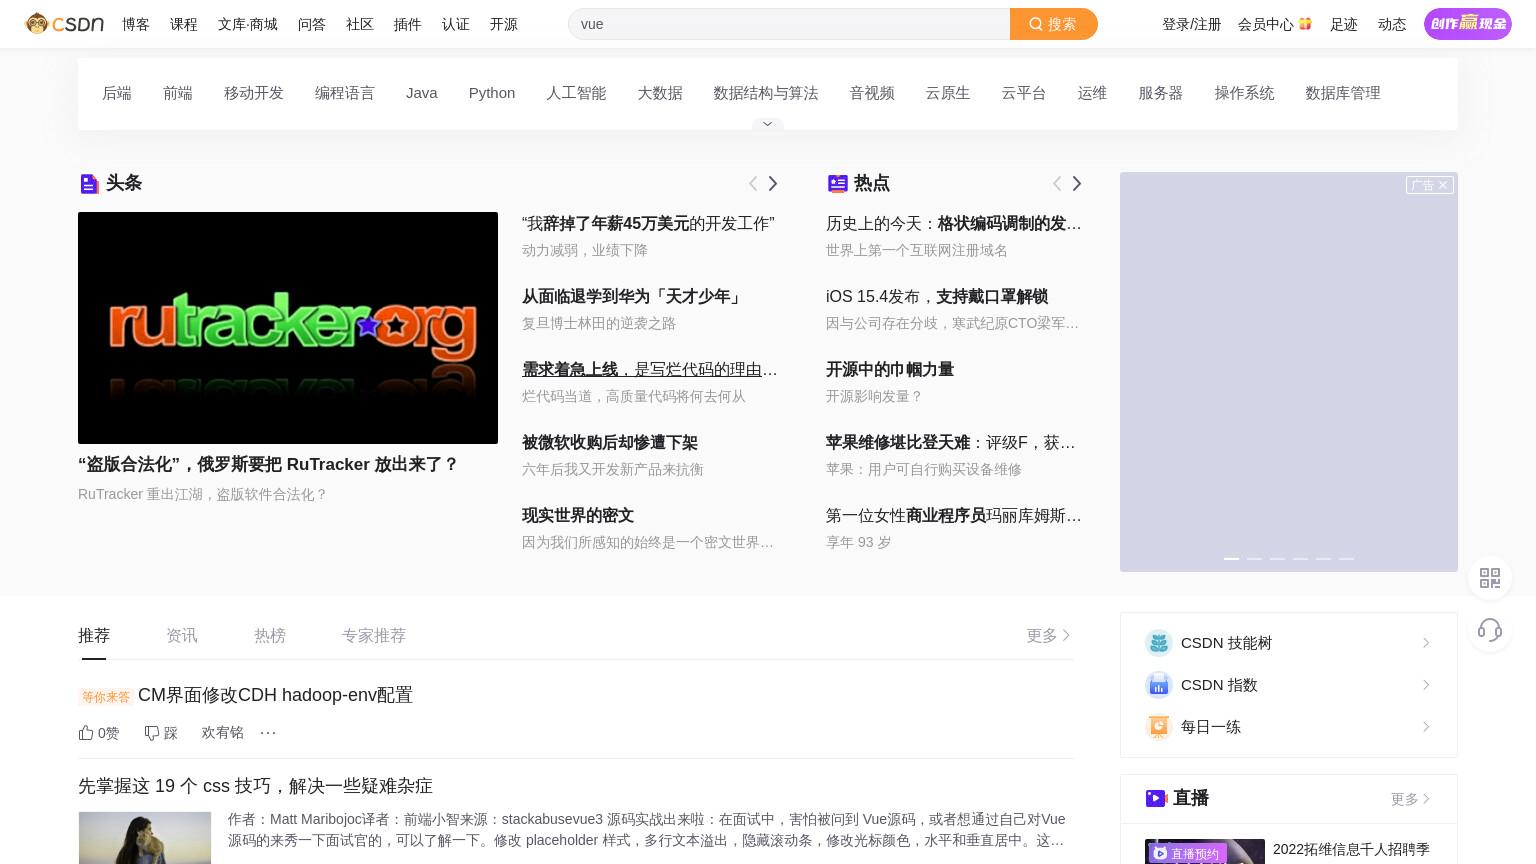Select the 人工智能 category
Image resolution: width=1536 pixels, height=864 pixels.
pos(576,93)
